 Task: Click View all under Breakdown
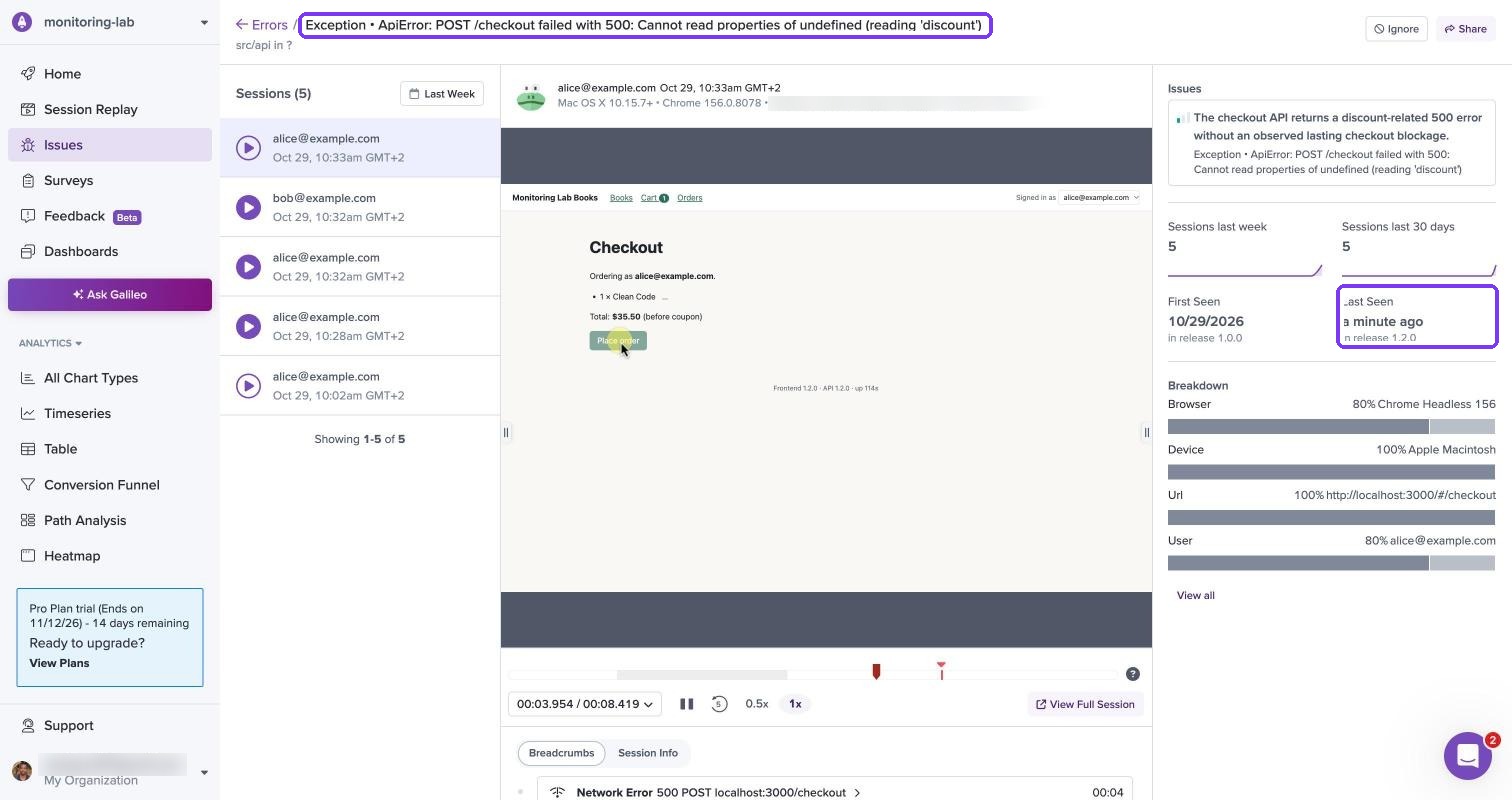(x=1196, y=595)
